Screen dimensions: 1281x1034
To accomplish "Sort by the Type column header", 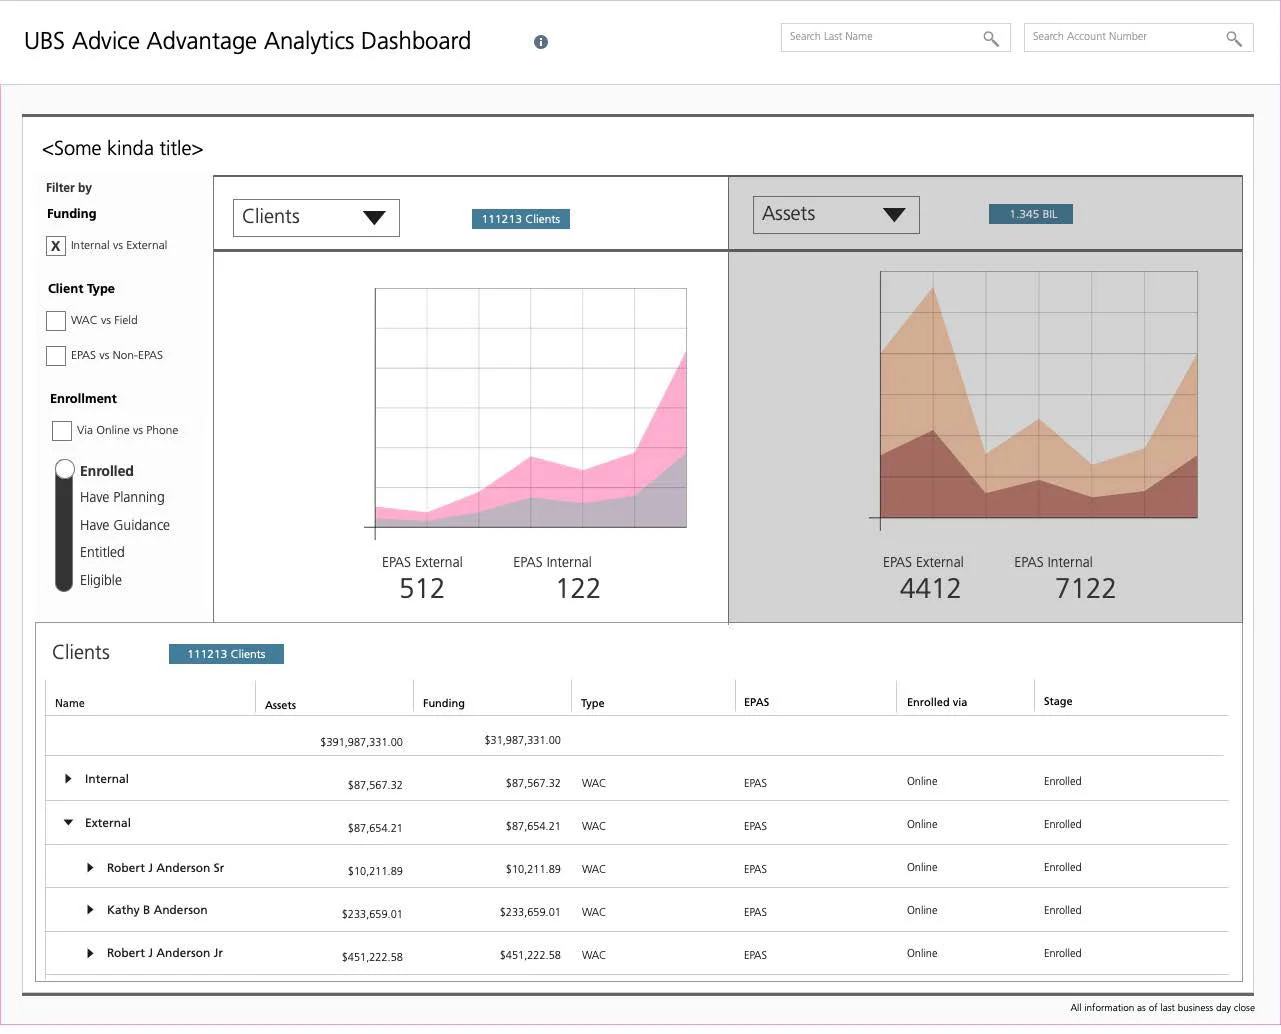I will tap(593, 703).
